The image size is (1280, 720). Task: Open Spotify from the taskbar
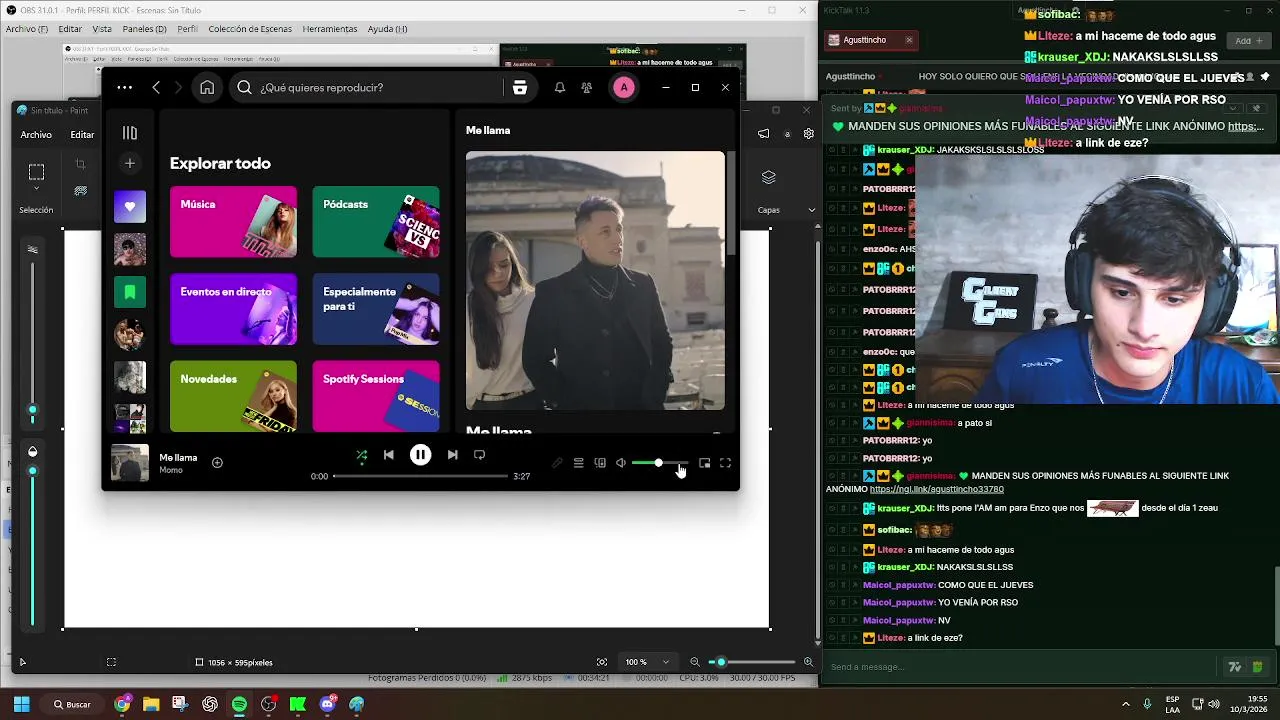point(239,704)
